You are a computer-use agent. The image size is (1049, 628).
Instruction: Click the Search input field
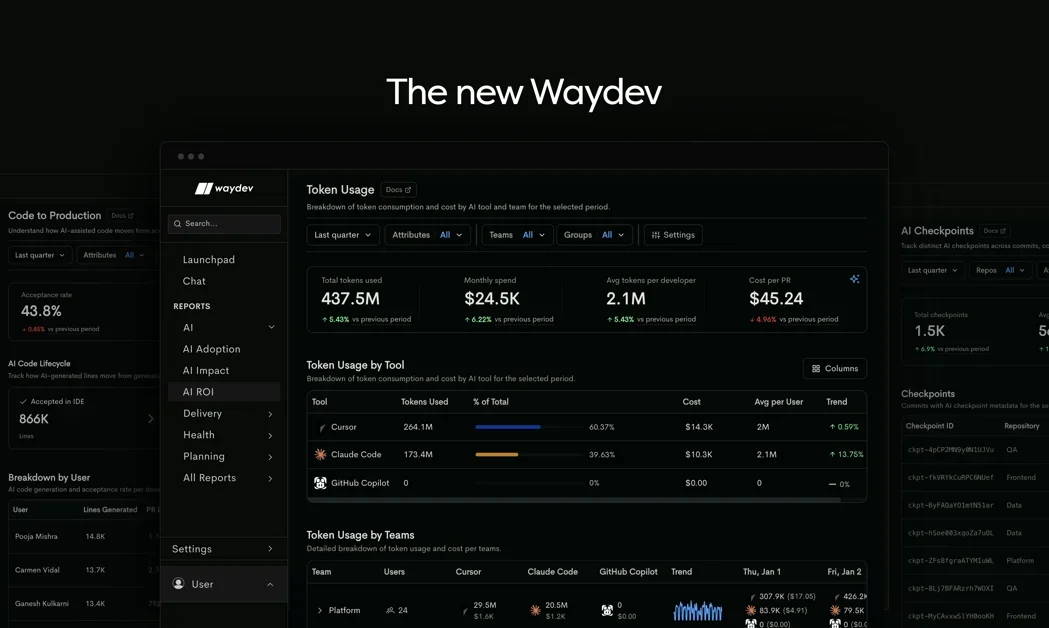point(224,224)
